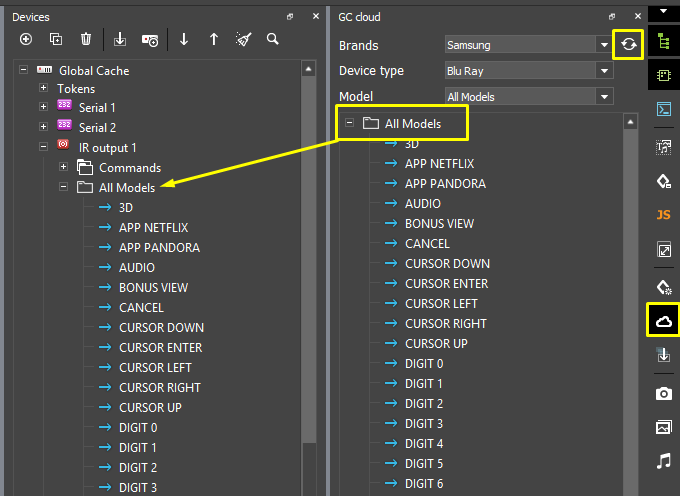Screen dimensions: 680x496
Task: Expand the Tokens tree node
Action: pos(43,89)
